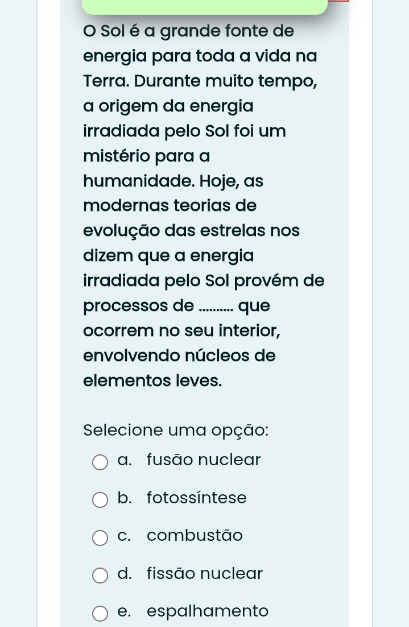Click the letter 'e.' option marker
The height and width of the screenshot is (627, 409).
(124, 611)
